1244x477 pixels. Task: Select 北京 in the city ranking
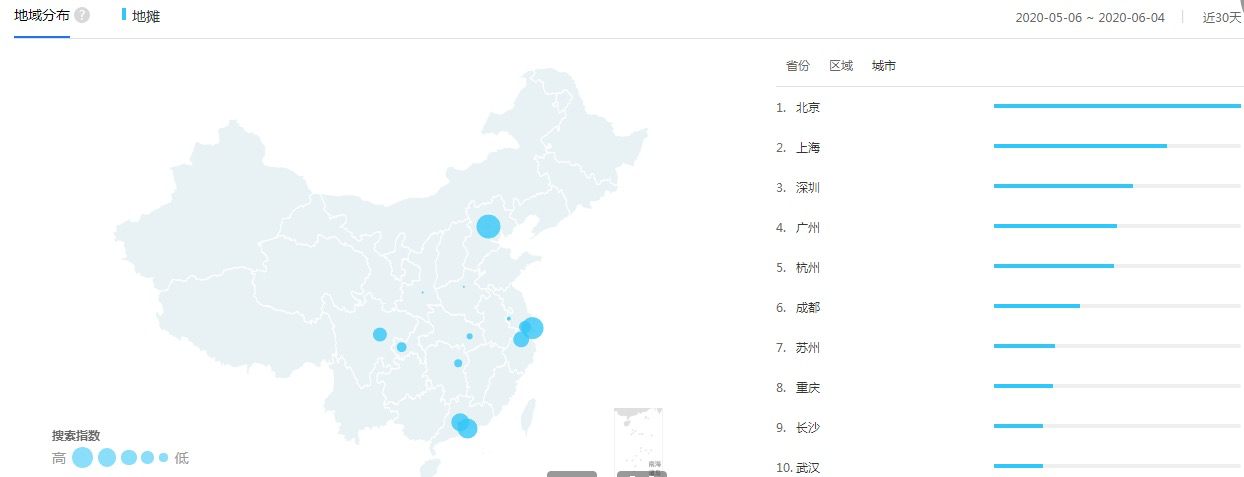(808, 107)
